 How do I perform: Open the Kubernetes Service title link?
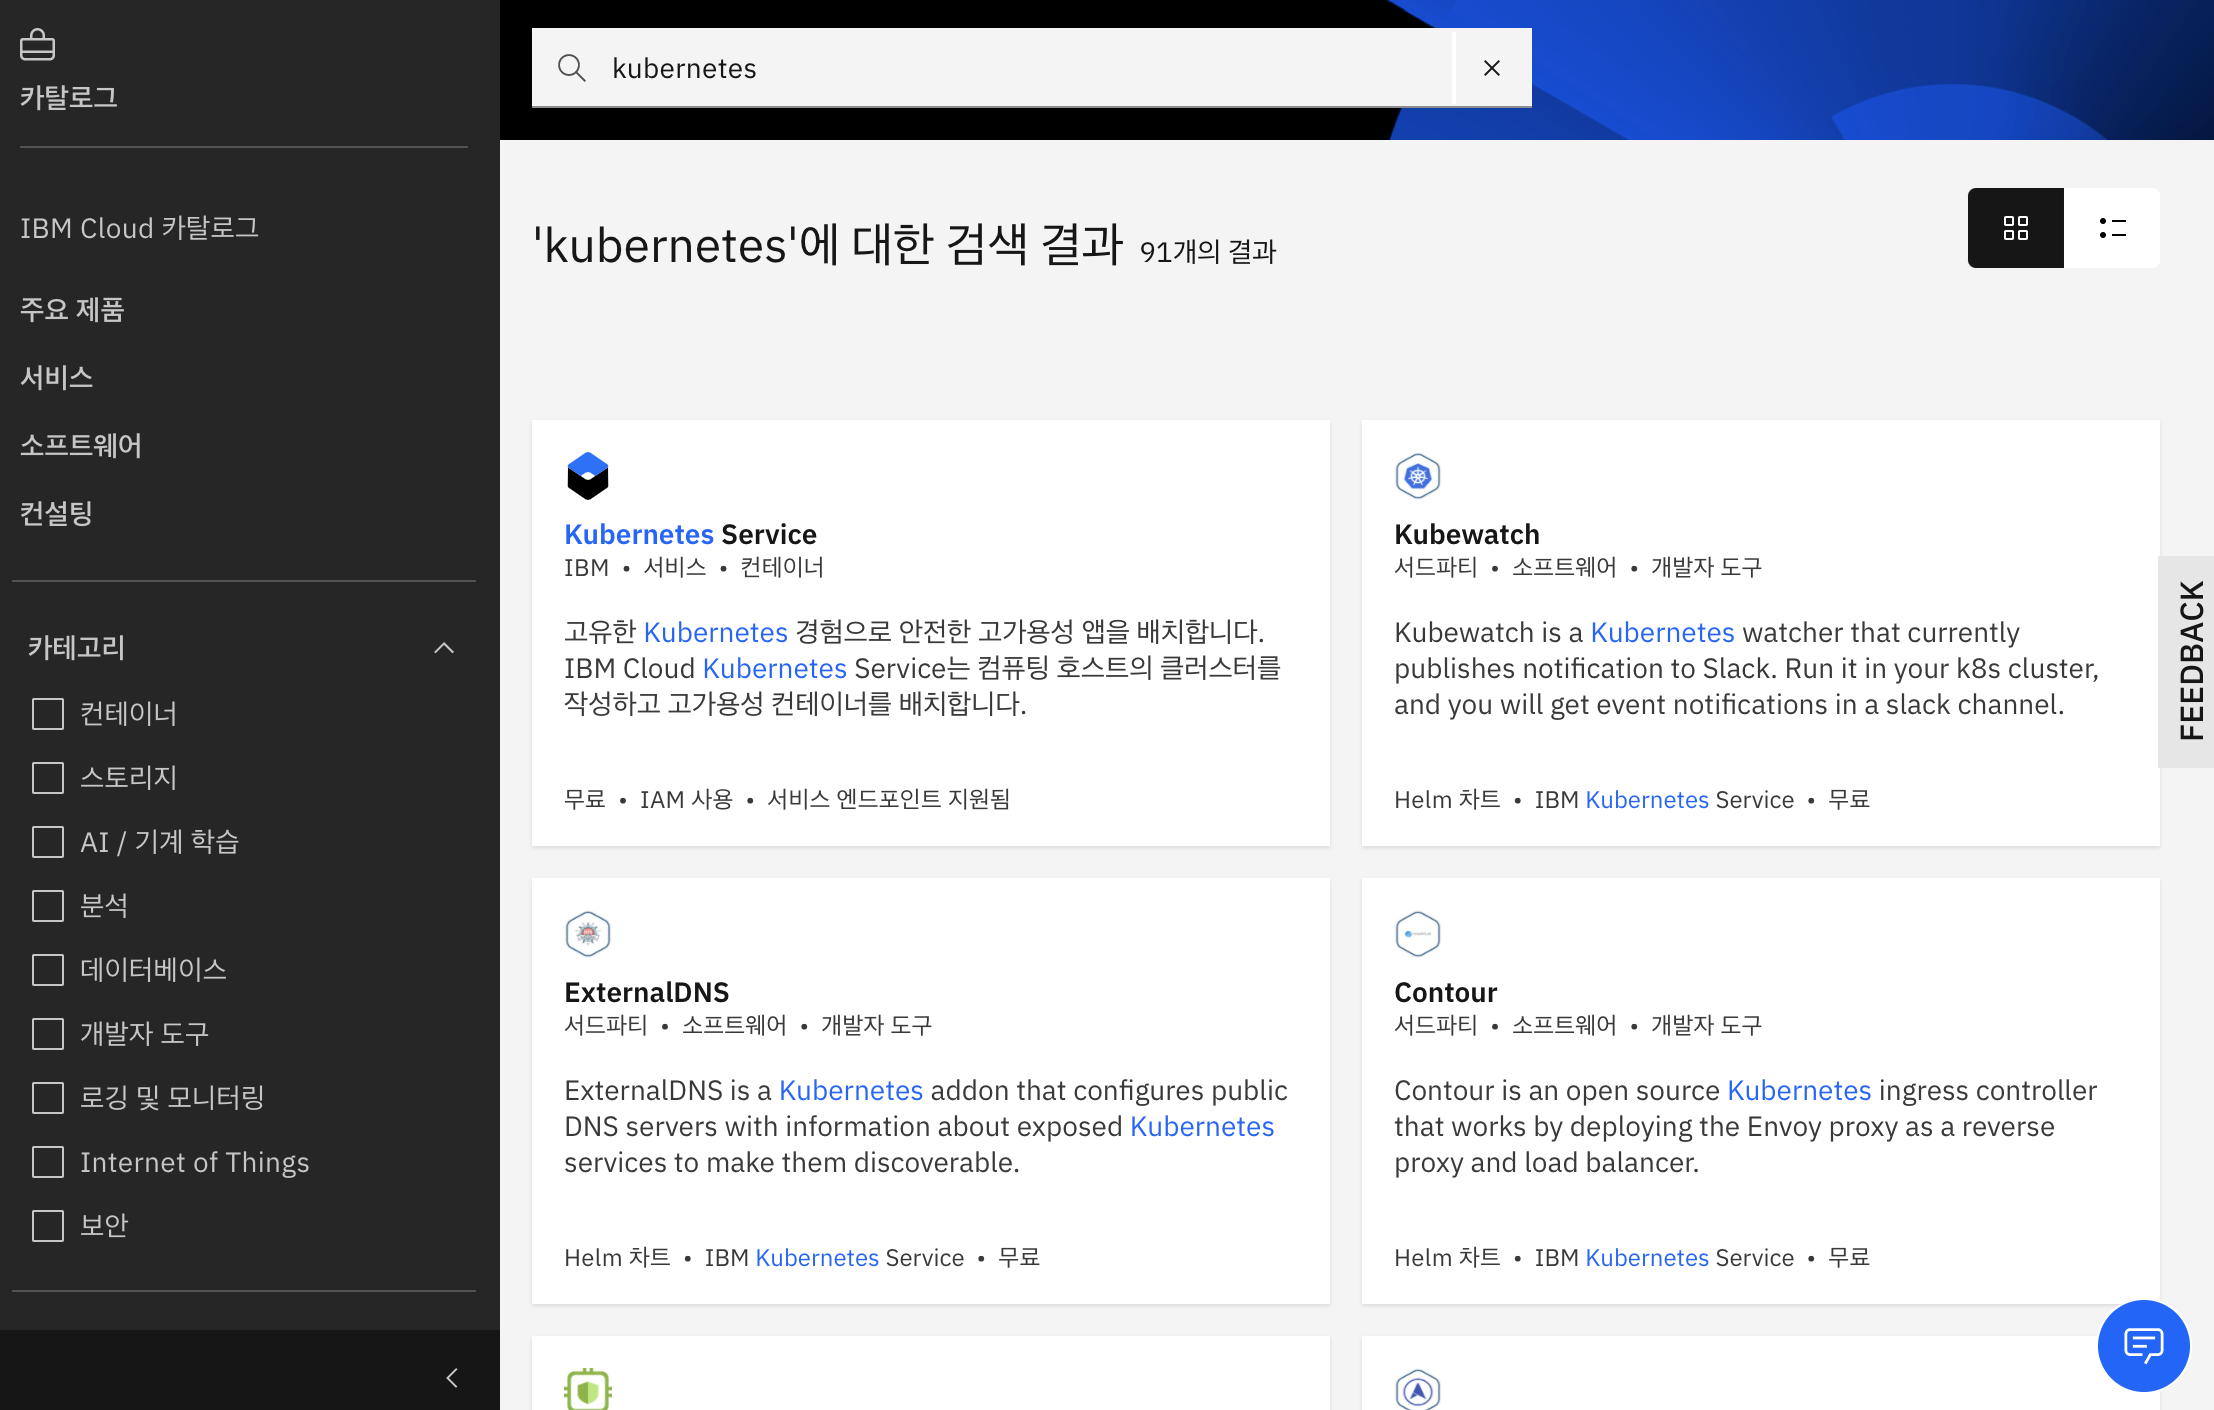690,534
